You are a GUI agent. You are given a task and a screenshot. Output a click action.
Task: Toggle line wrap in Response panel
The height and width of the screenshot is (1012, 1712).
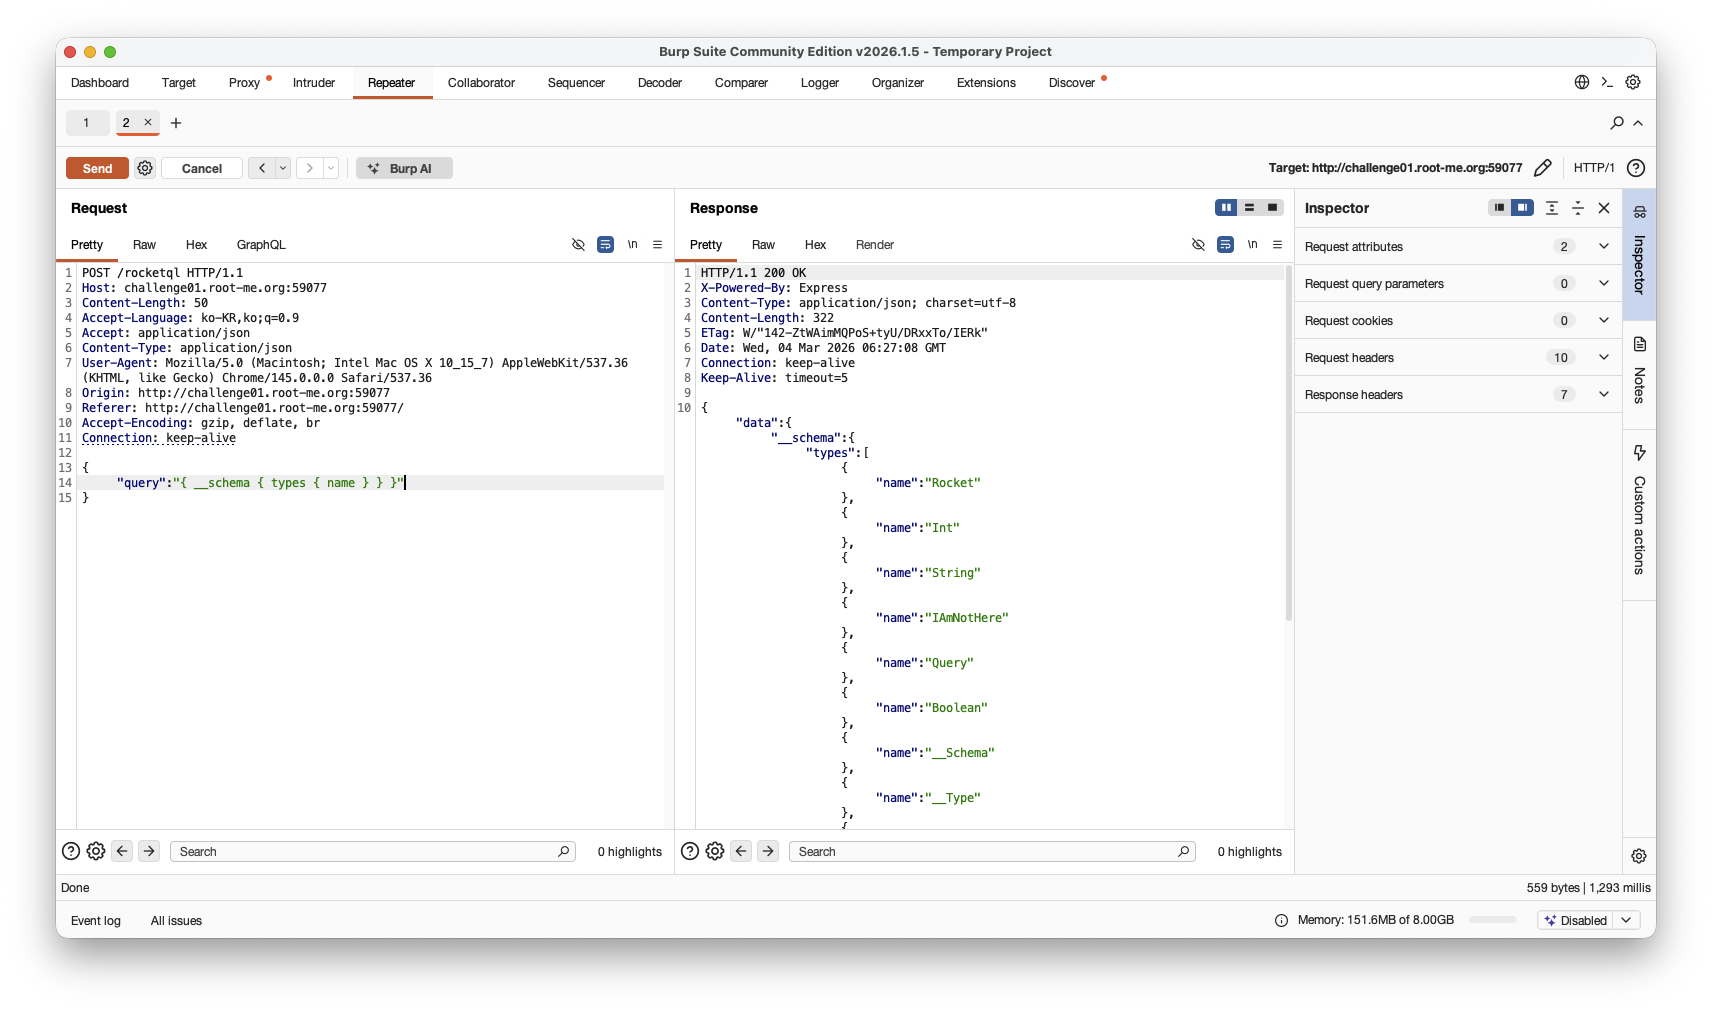click(1225, 244)
